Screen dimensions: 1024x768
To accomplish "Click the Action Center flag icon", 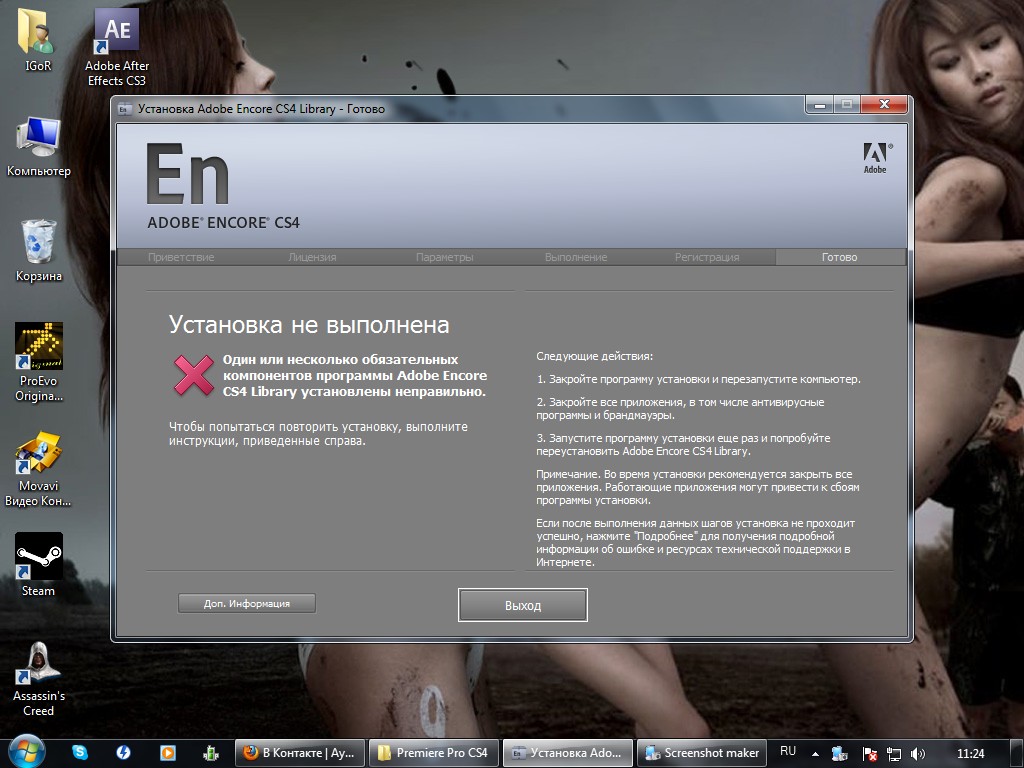I will click(x=869, y=754).
